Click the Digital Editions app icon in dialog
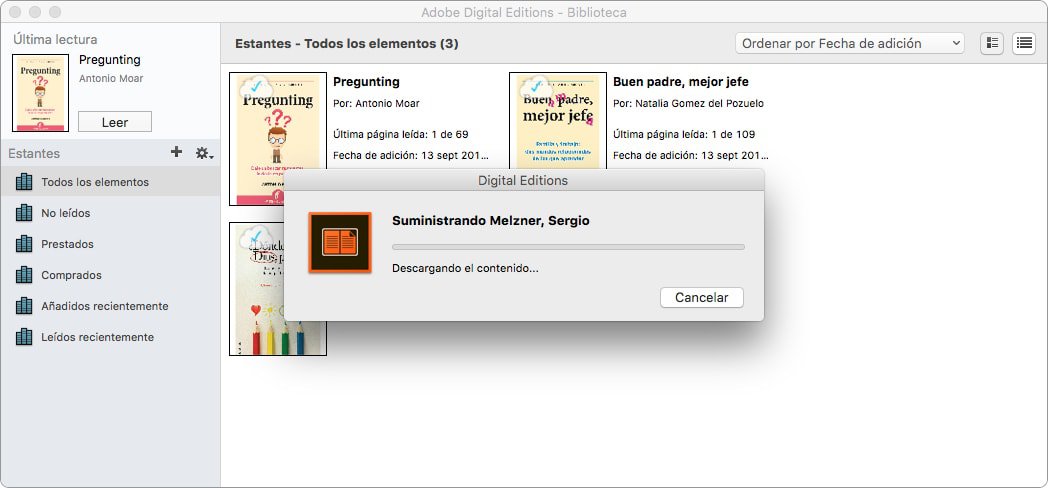 tap(340, 243)
